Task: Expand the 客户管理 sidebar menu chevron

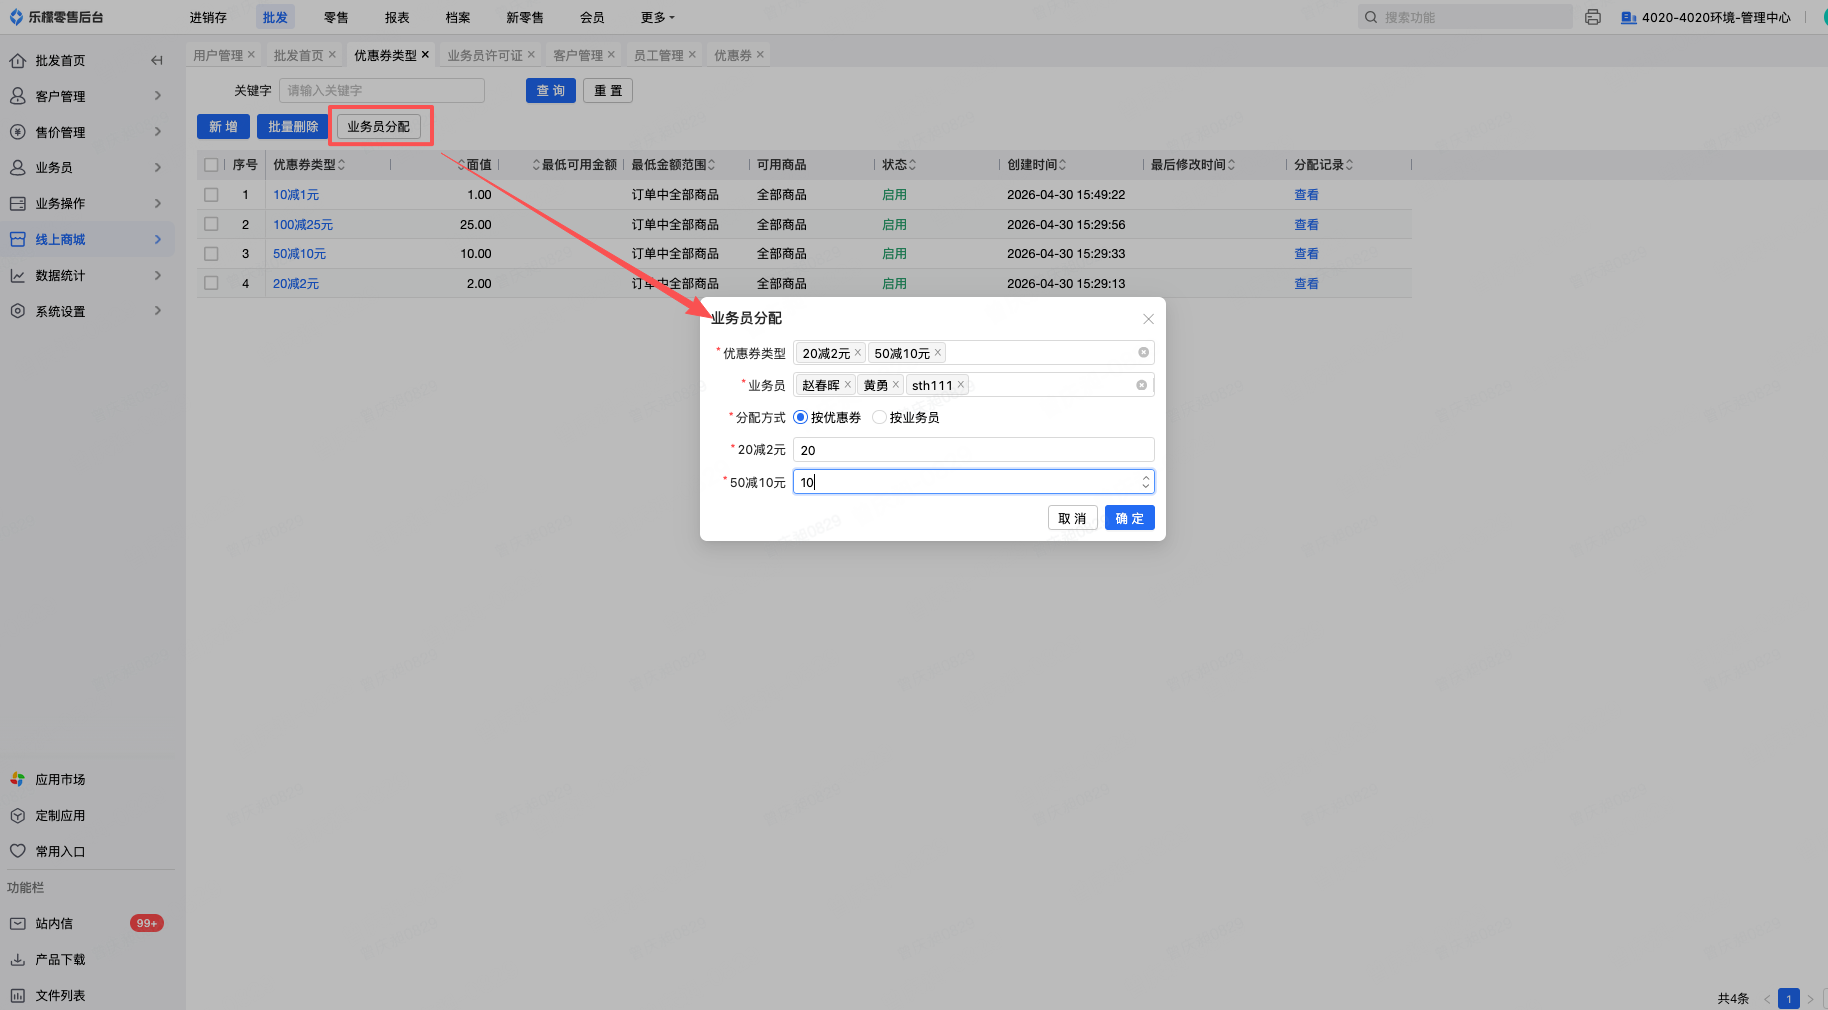Action: click(x=158, y=96)
